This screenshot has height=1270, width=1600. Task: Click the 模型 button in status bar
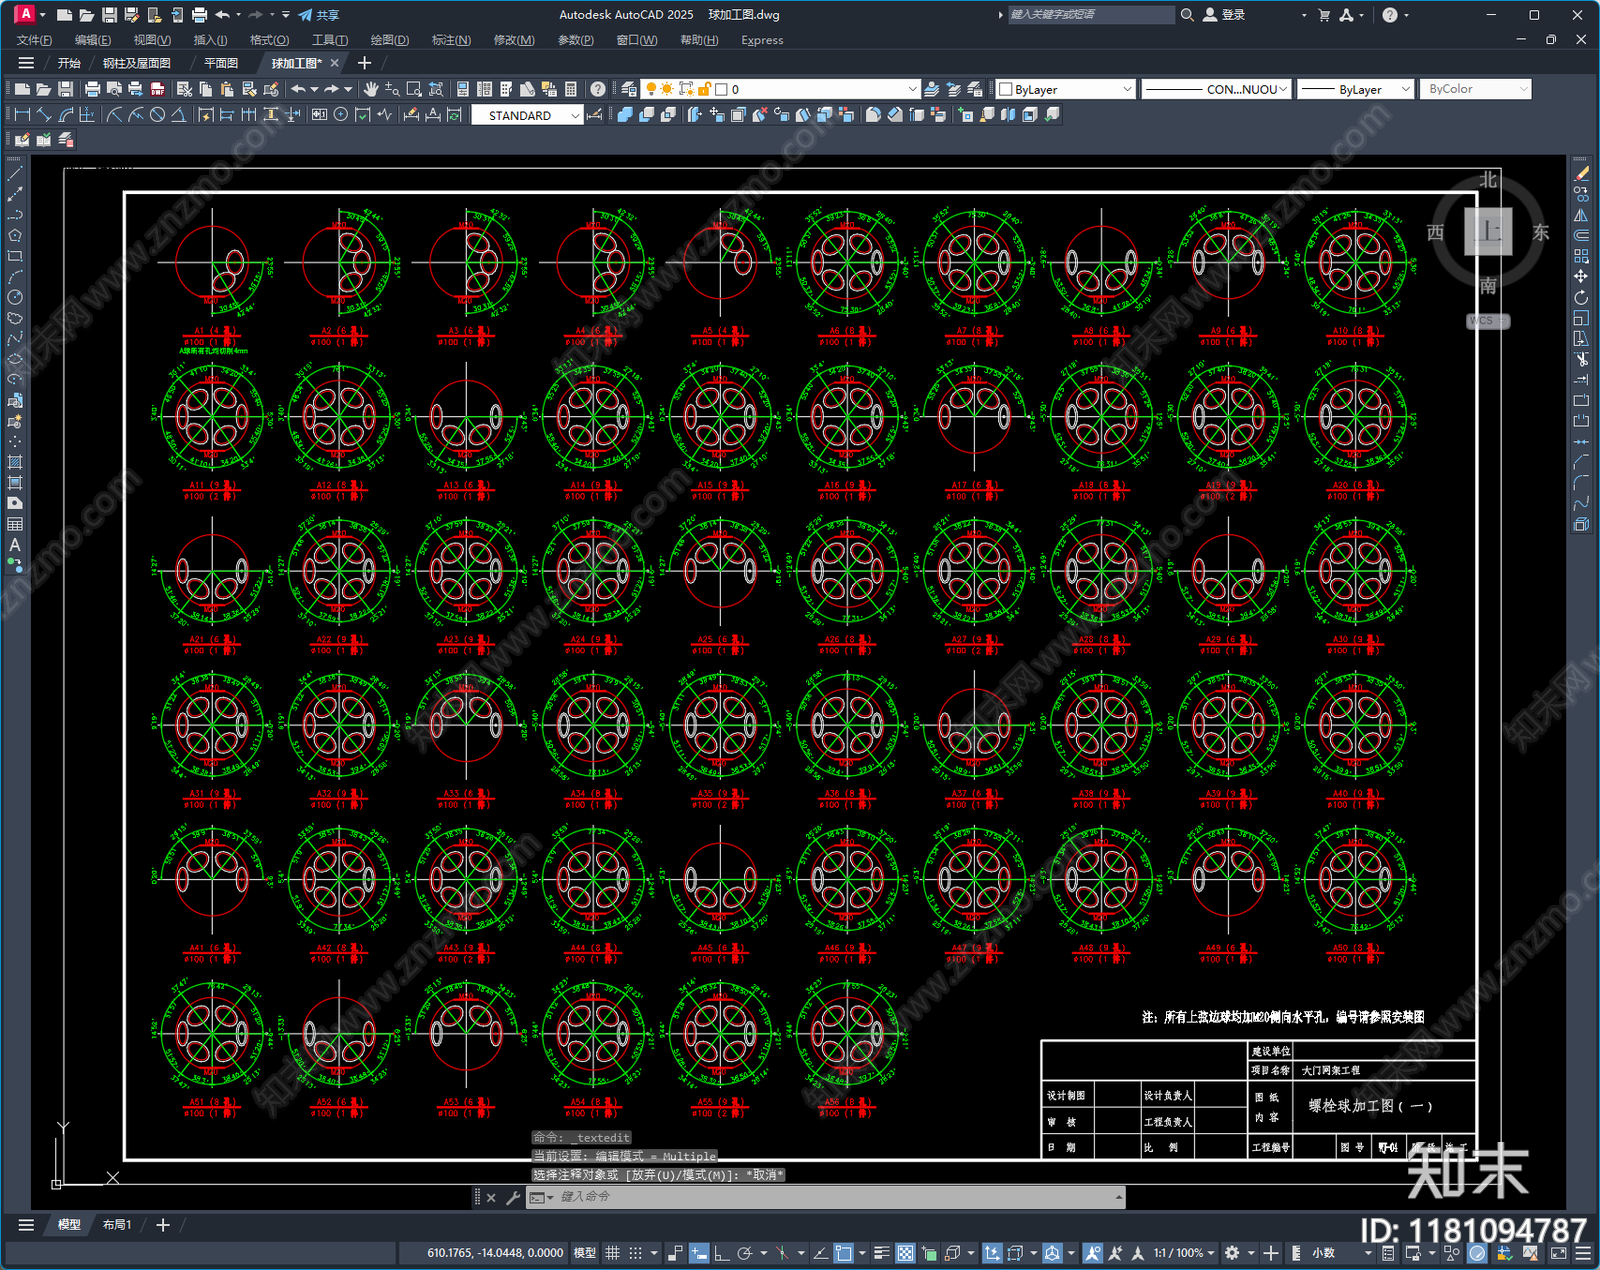tap(584, 1253)
